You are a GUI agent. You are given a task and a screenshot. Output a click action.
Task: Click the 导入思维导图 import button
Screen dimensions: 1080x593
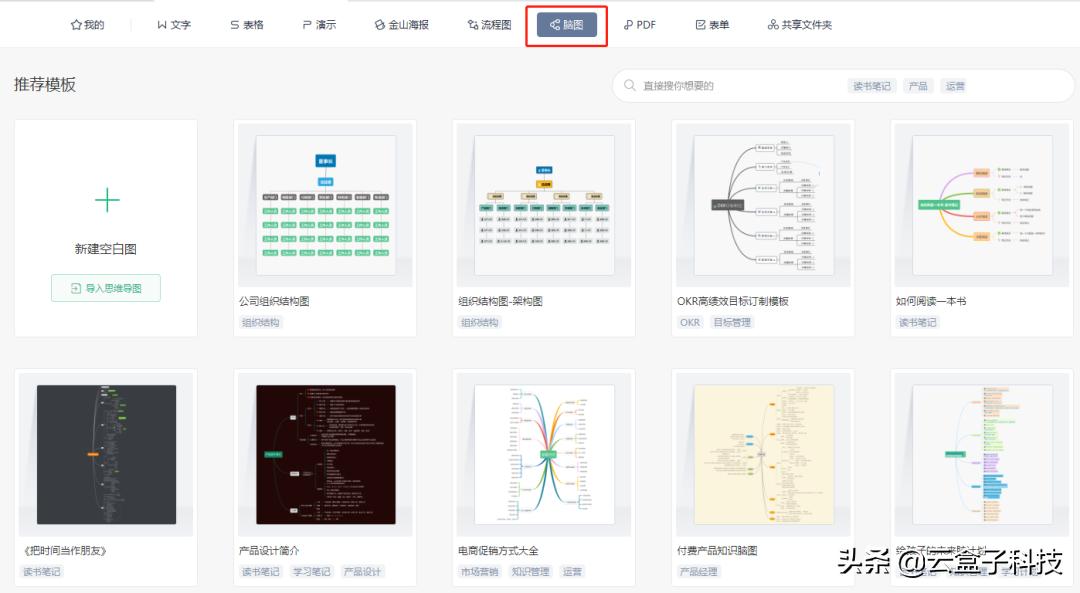106,288
